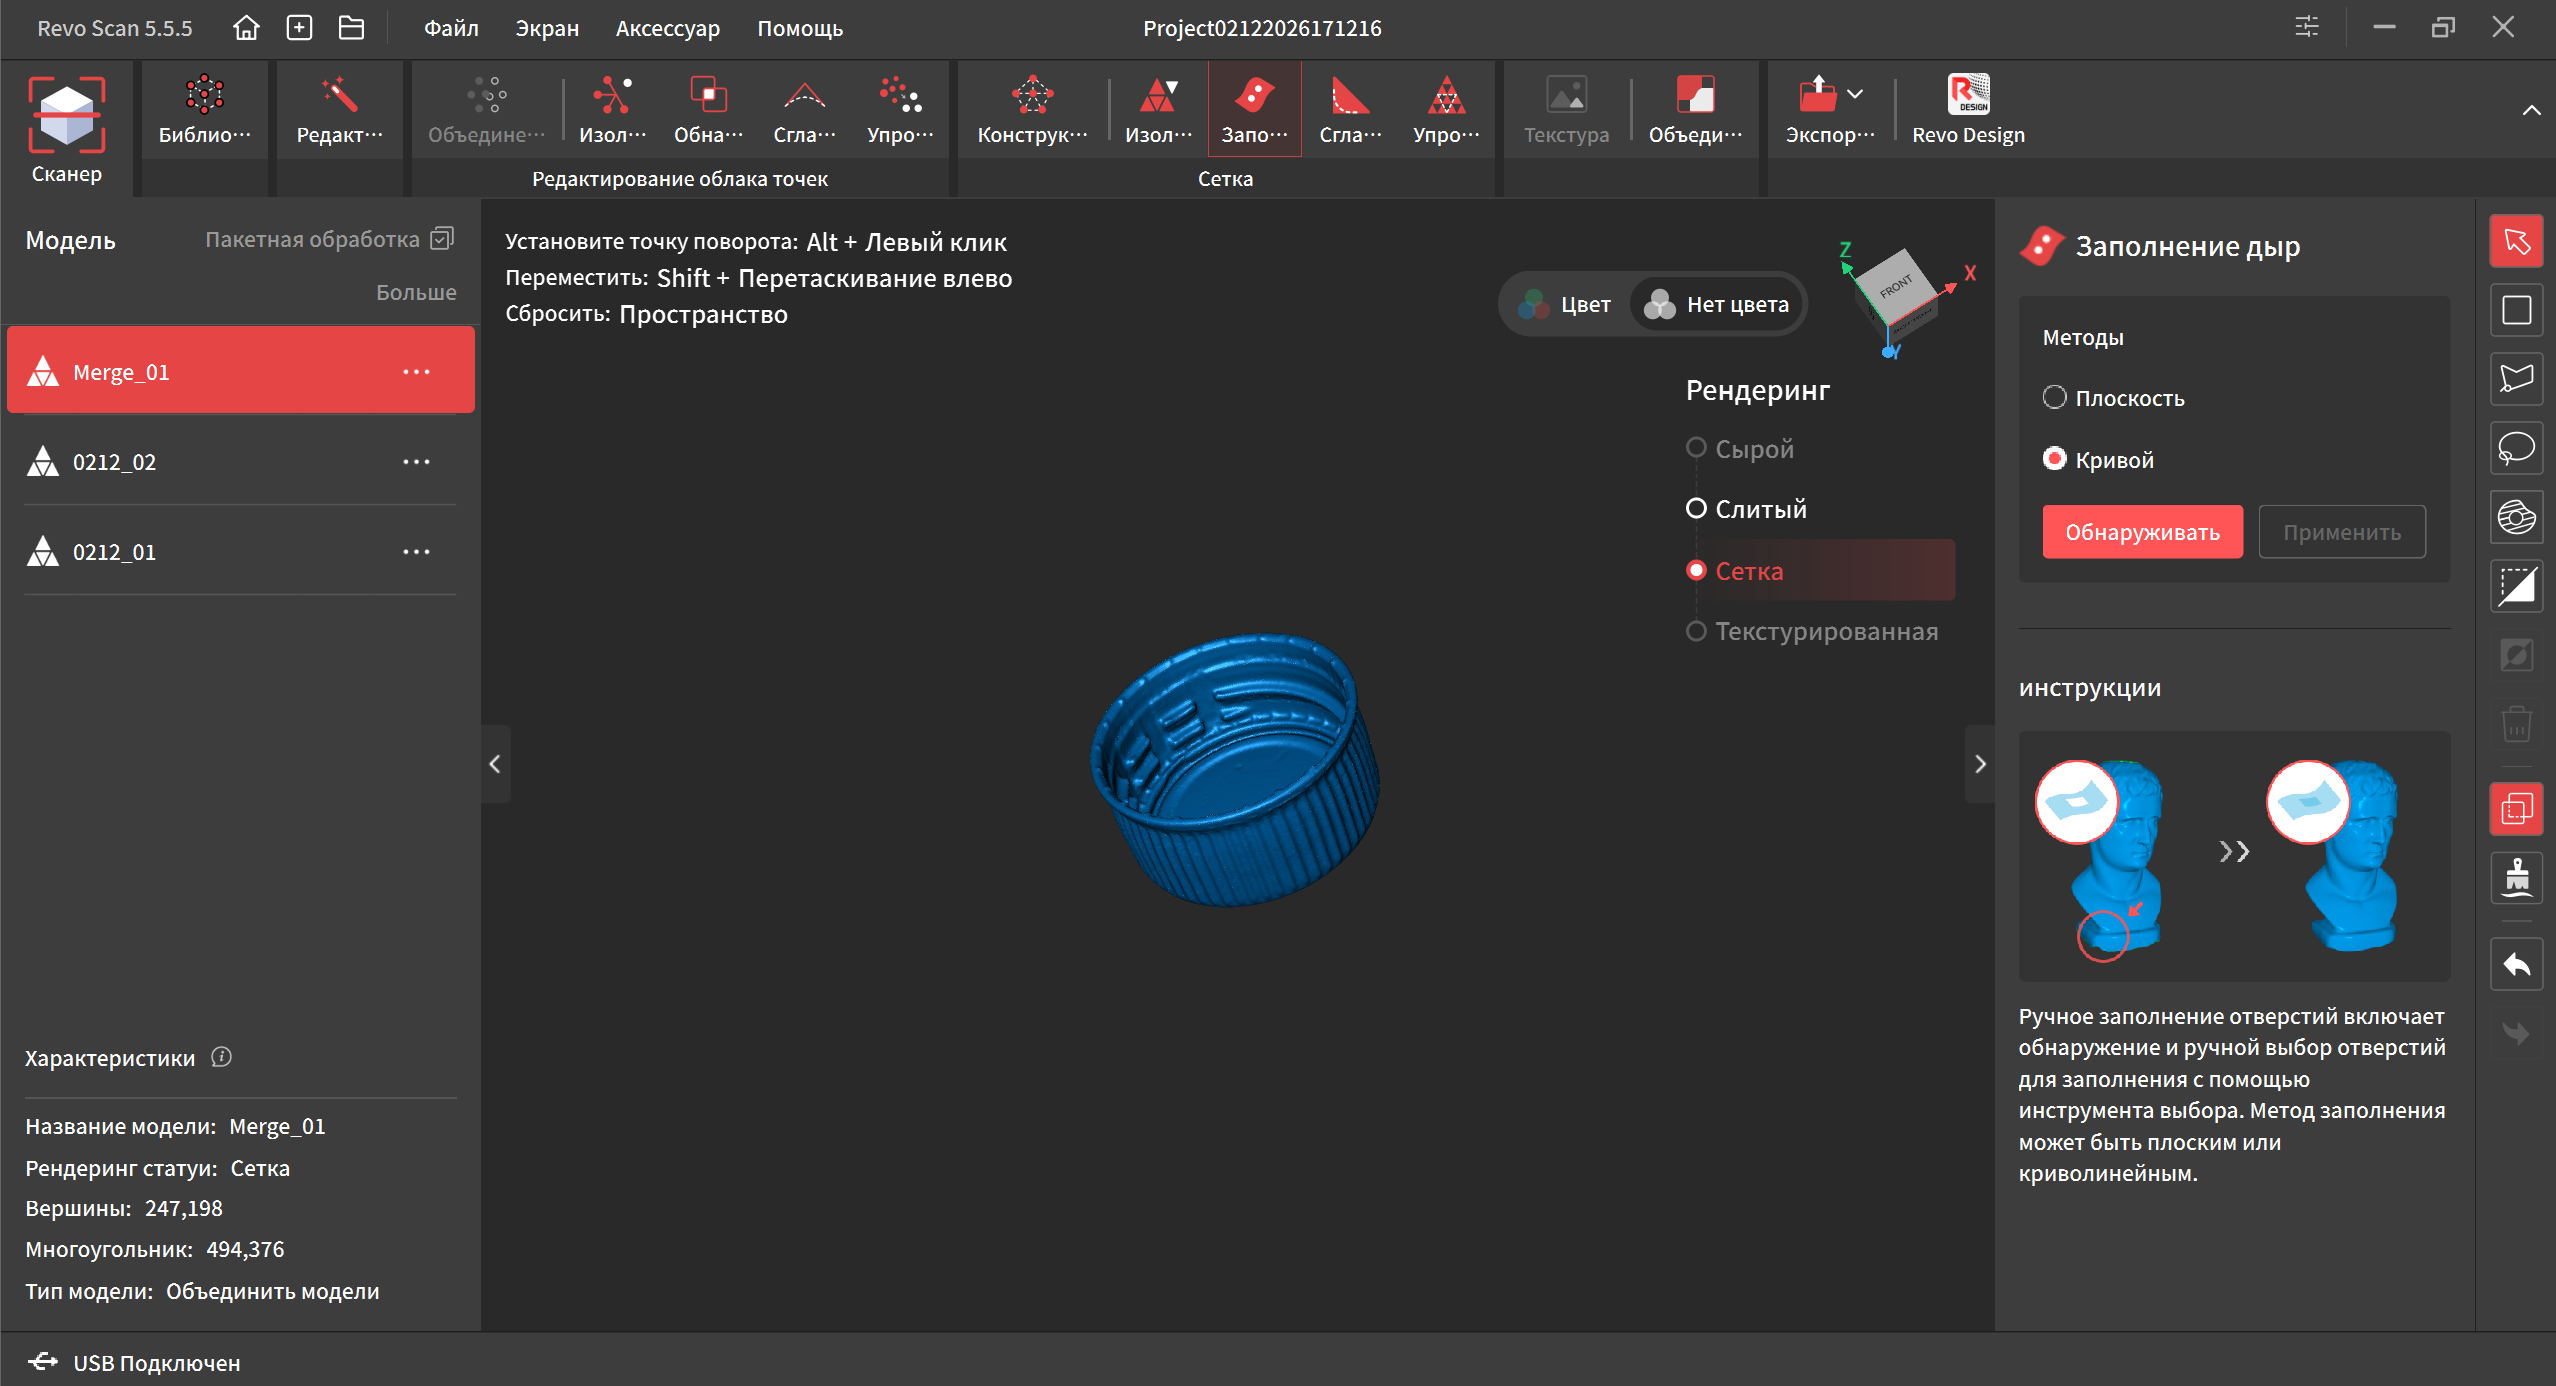Collapse the left model panel arrow
The image size is (2556, 1386).
coord(495,764)
